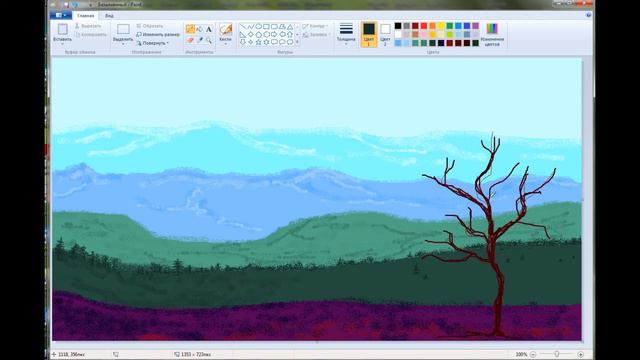The image size is (640, 360).
Task: Open the Size (Толщина) thickness dropdown
Action: click(346, 34)
